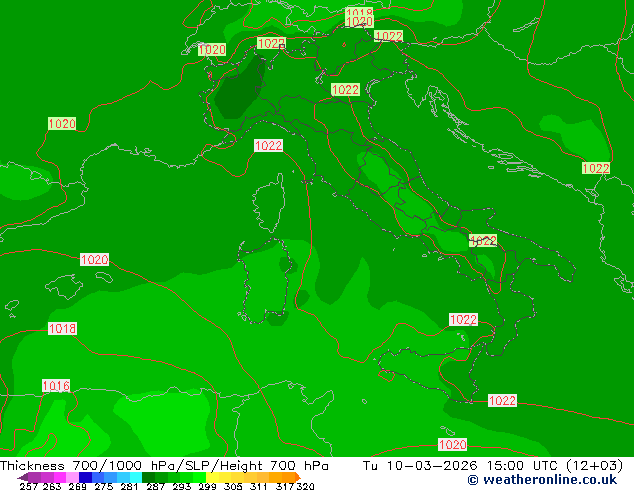The image size is (634, 490).
Task: Click the 1022 label over northern Italy
Action: click(x=345, y=90)
